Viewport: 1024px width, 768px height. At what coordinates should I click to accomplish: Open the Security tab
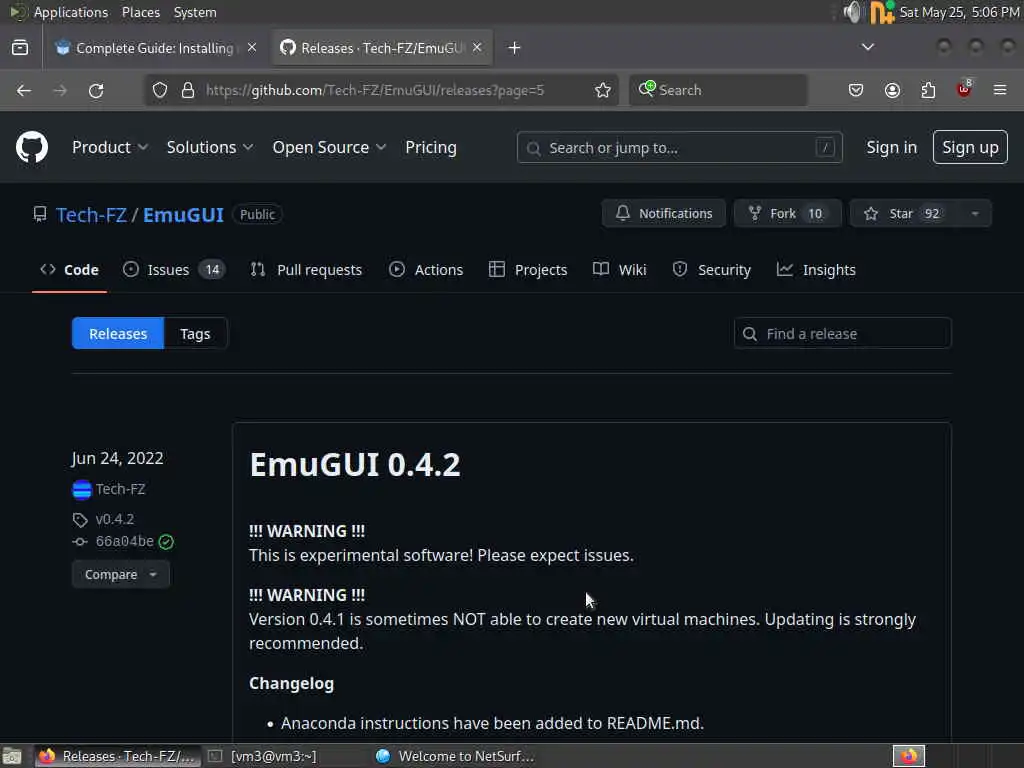(x=711, y=270)
